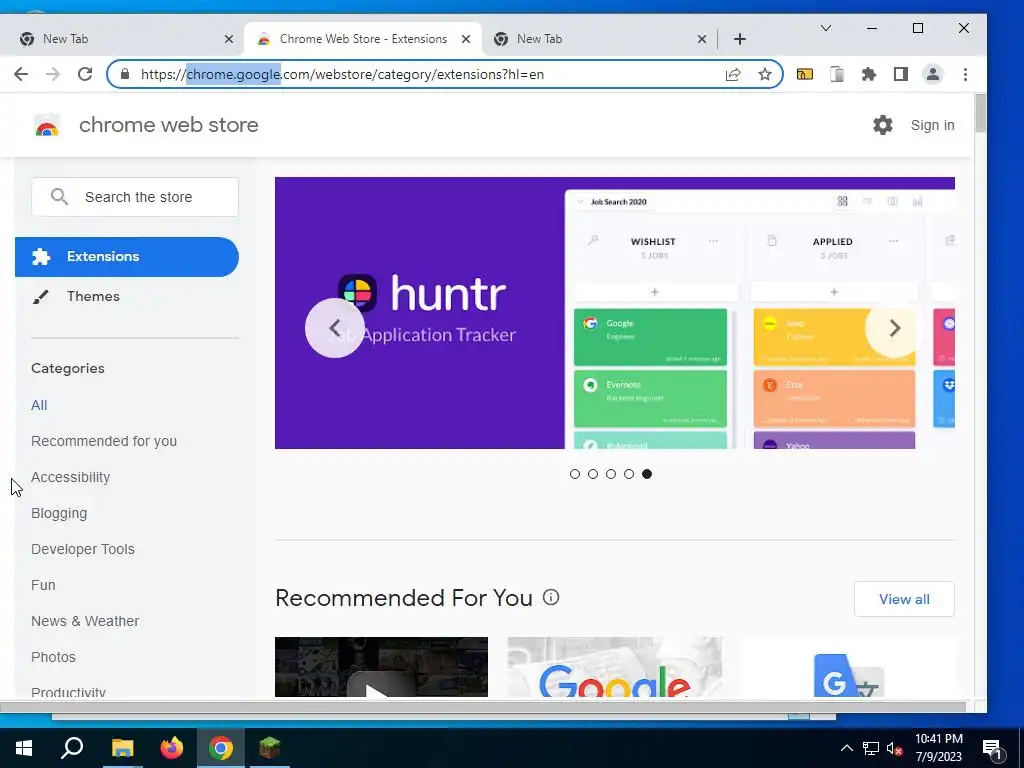The image size is (1024, 768).
Task: Focus the Search the store field
Action: [135, 197]
